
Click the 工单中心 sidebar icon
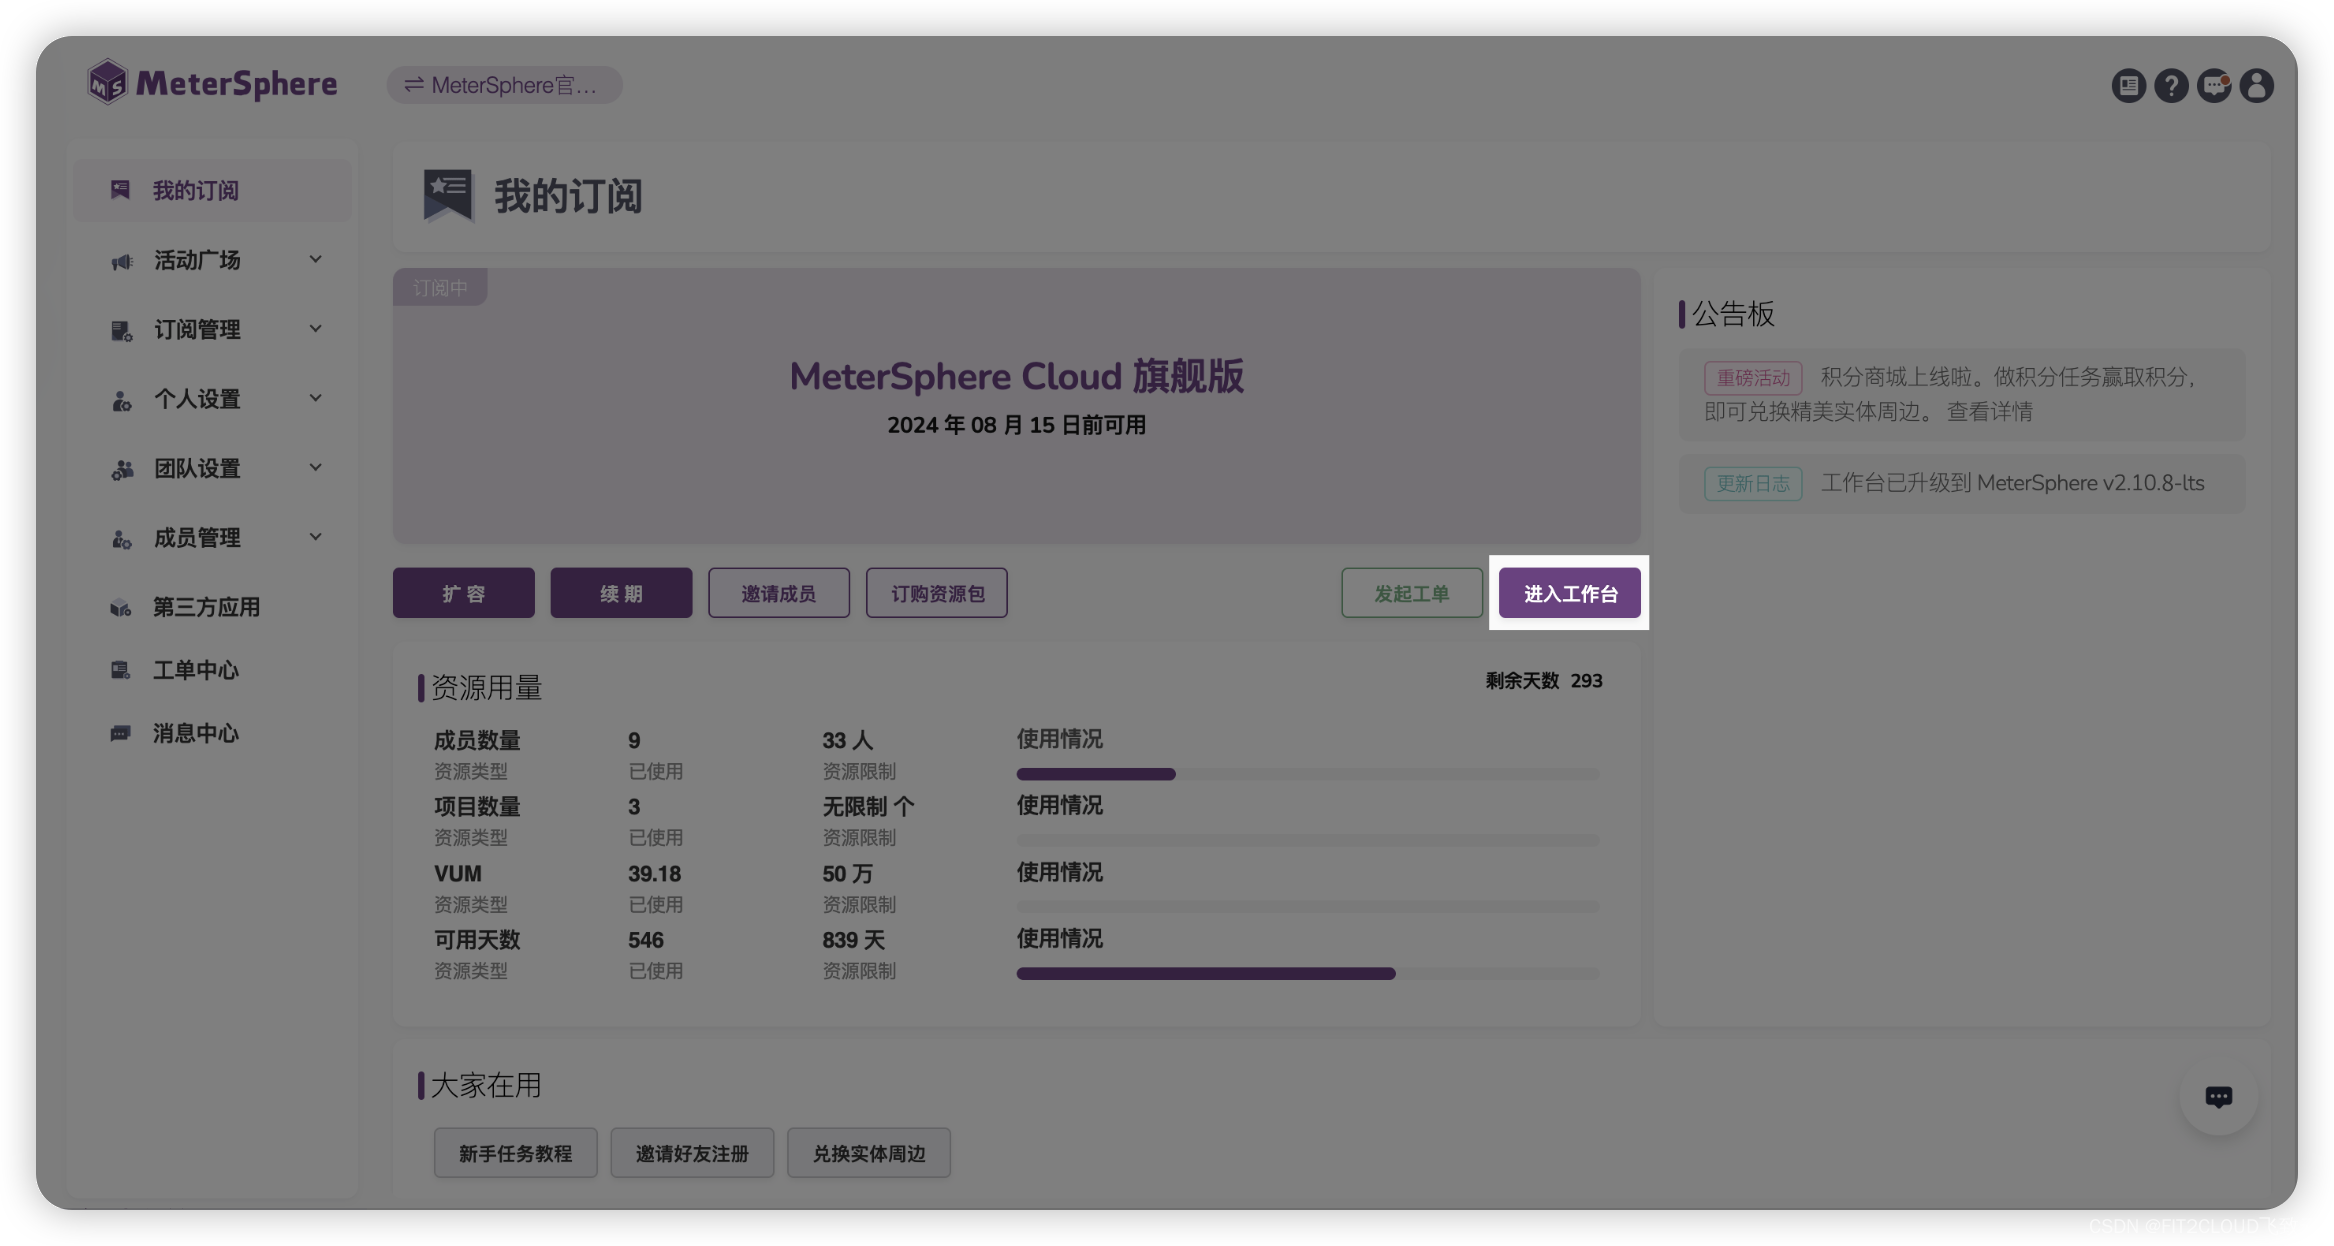(120, 670)
